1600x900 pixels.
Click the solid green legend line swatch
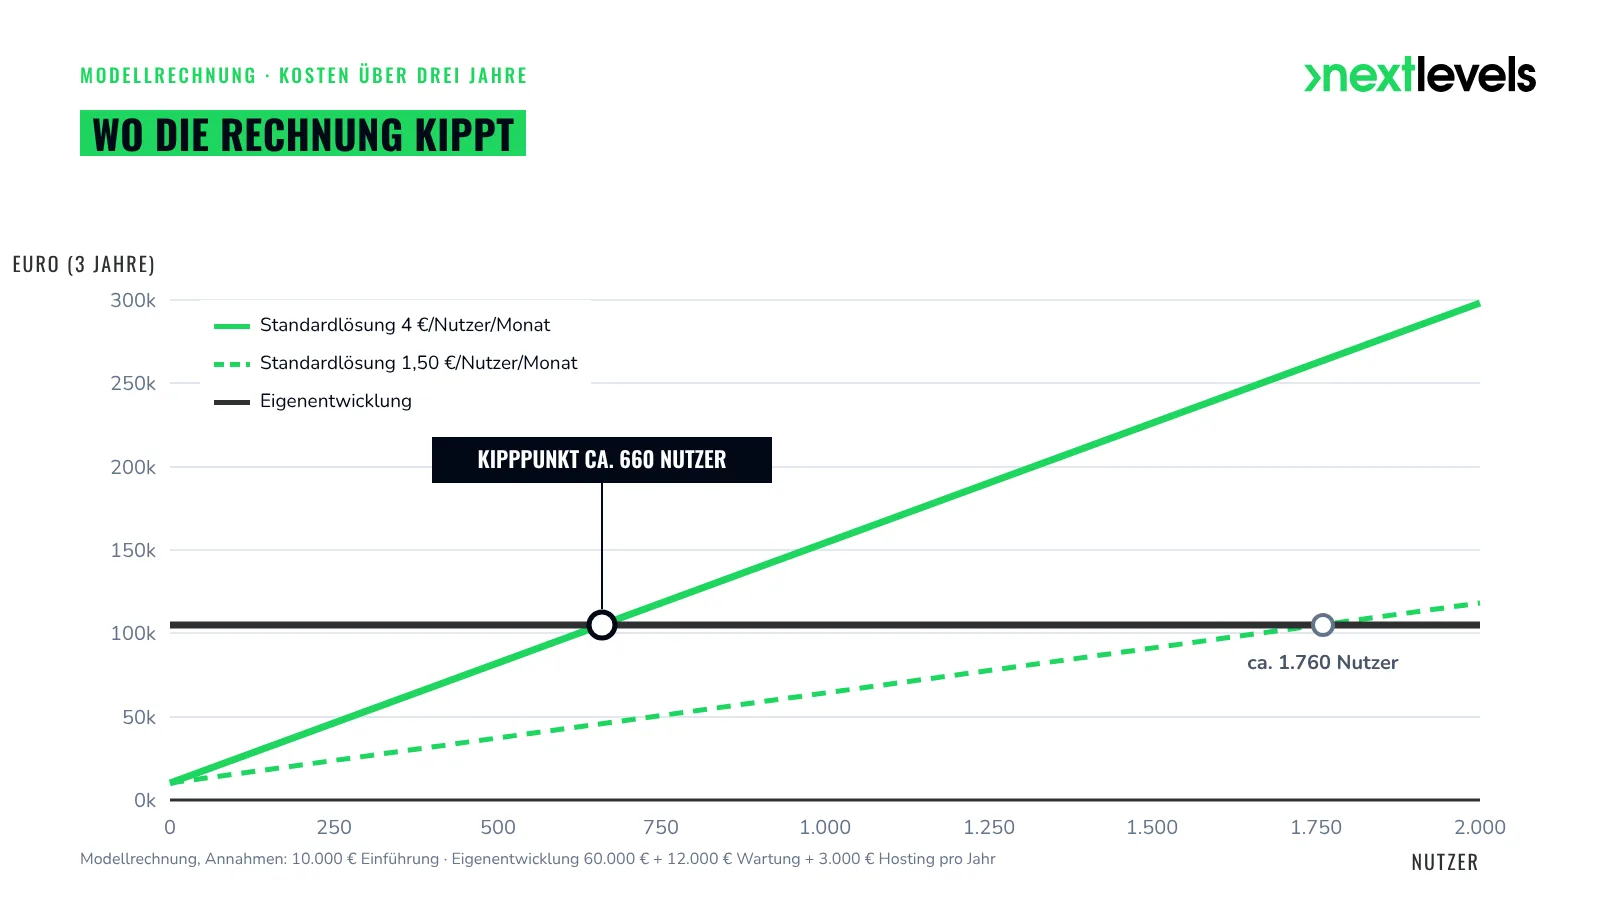(232, 326)
